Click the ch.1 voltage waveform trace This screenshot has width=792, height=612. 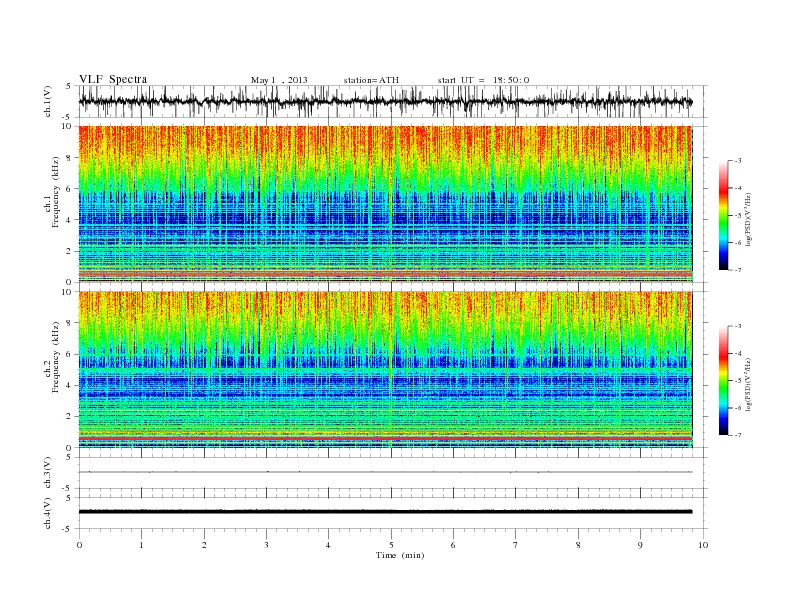[x=385, y=102]
